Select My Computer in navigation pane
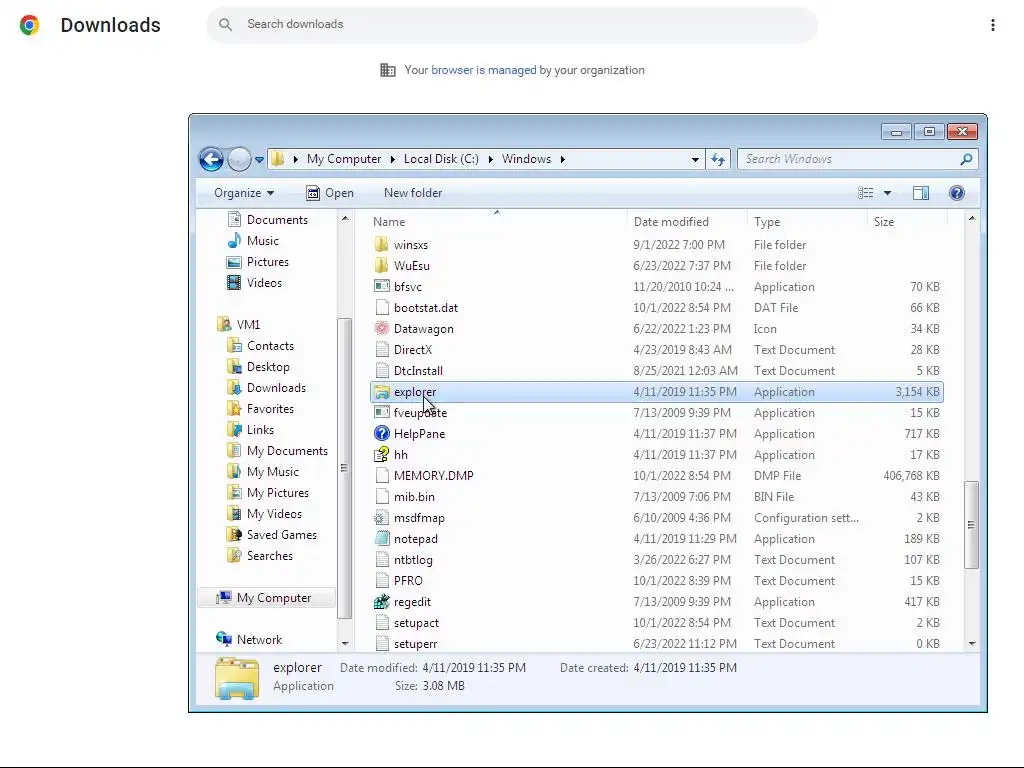The width and height of the screenshot is (1024, 768). (264, 598)
